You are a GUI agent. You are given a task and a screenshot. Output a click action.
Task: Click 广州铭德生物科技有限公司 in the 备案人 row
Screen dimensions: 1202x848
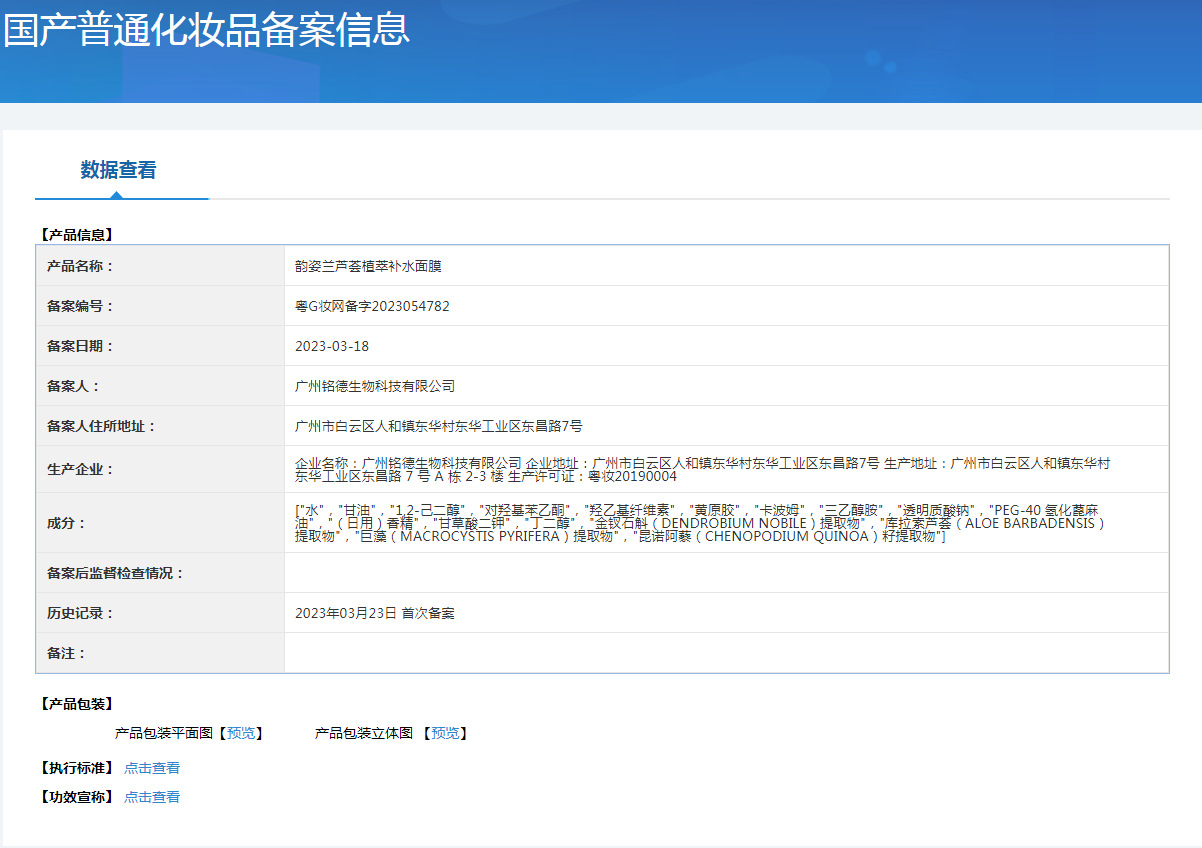pos(375,386)
